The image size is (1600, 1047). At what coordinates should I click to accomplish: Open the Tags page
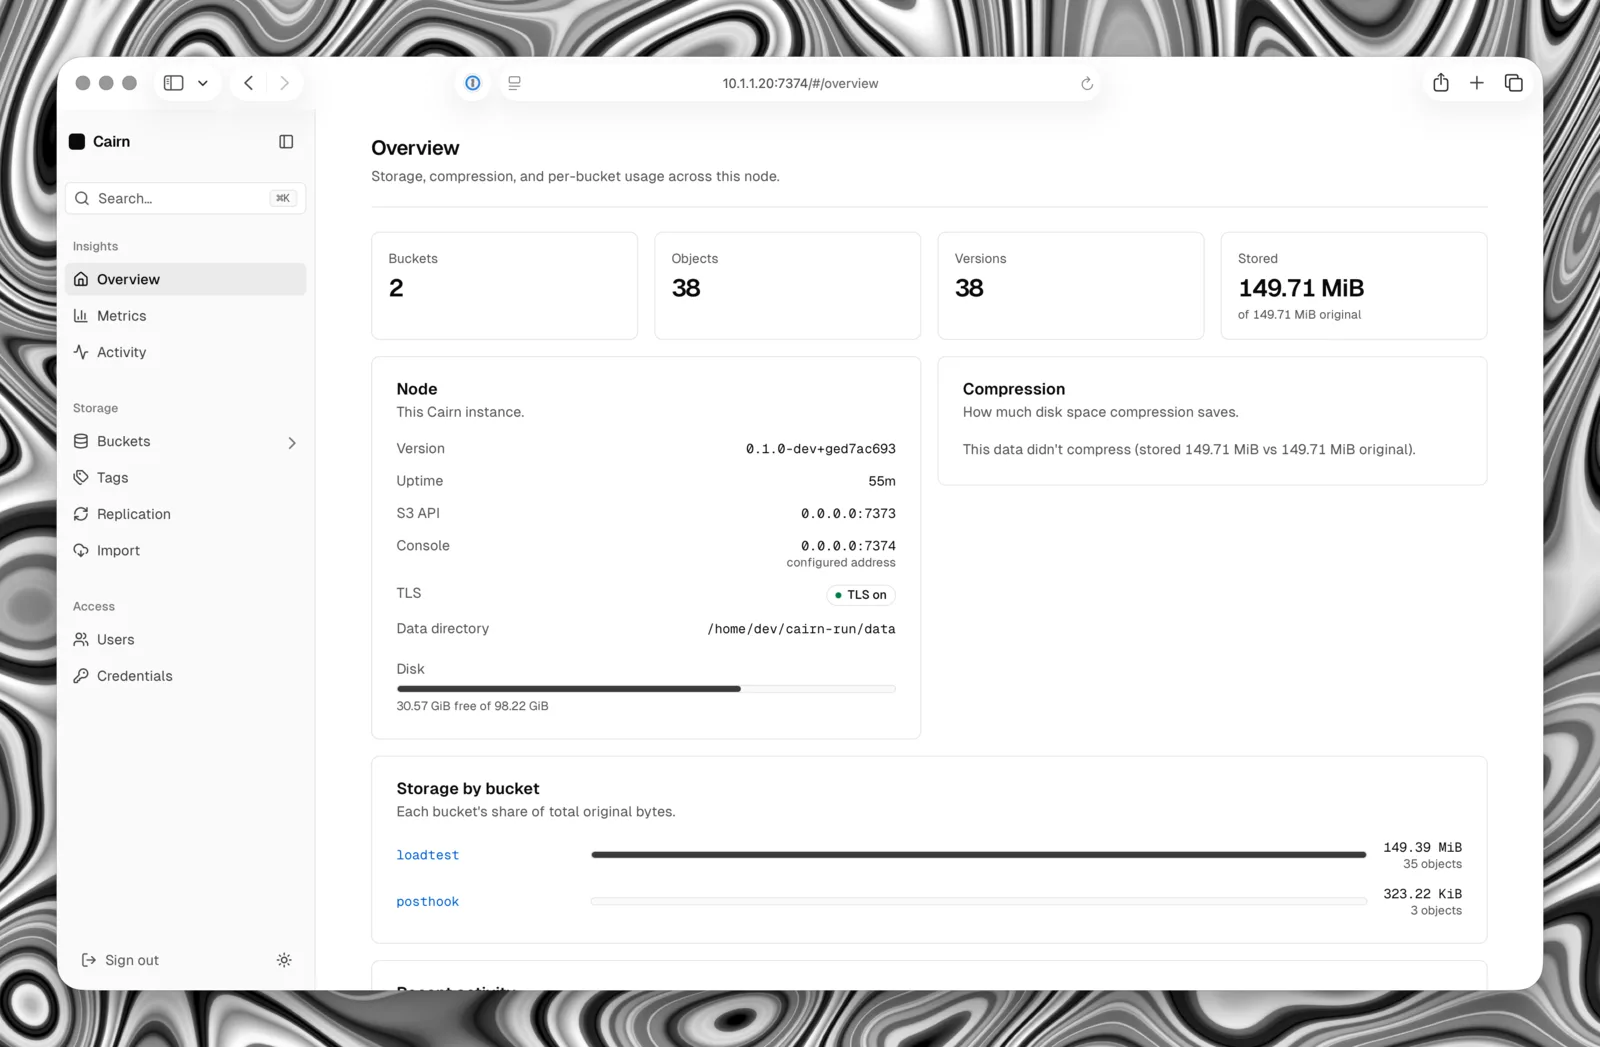[186, 478]
